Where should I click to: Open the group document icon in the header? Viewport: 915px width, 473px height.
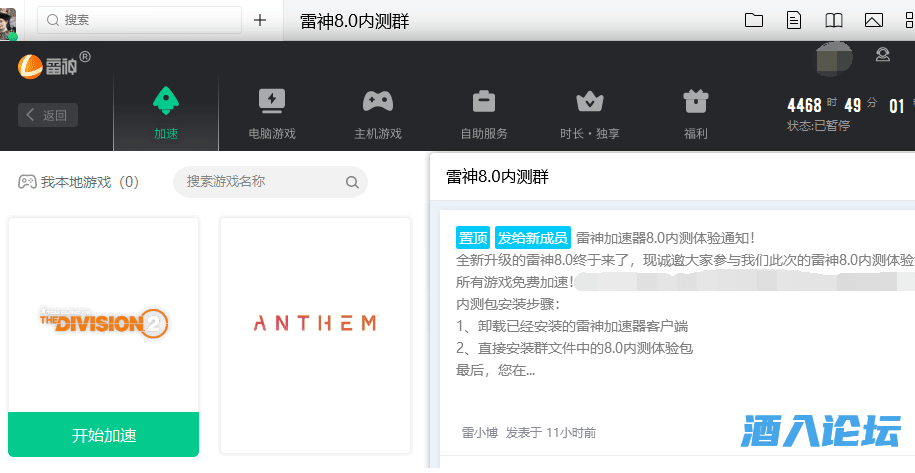pos(794,21)
